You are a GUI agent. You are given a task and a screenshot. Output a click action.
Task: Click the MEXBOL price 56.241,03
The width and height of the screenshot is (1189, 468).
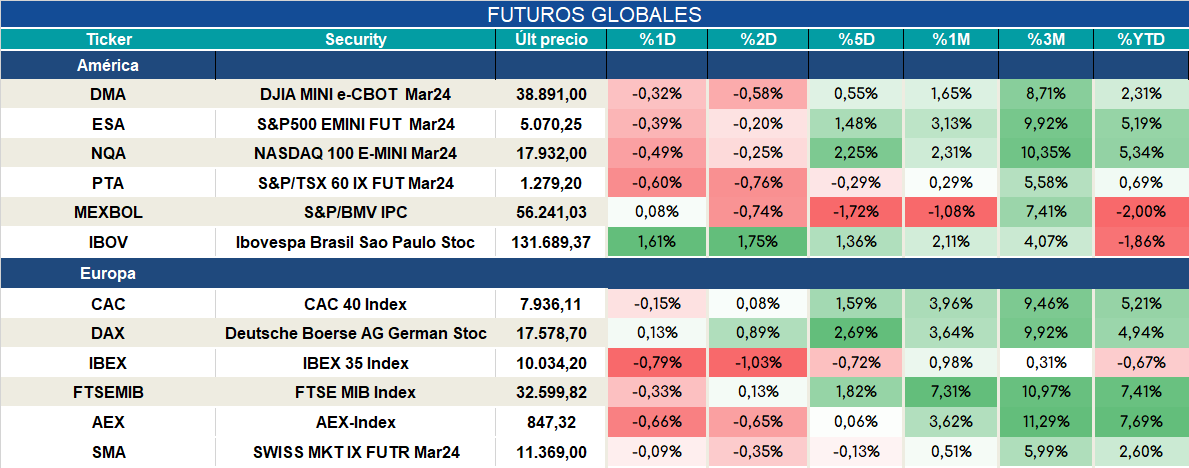click(551, 214)
